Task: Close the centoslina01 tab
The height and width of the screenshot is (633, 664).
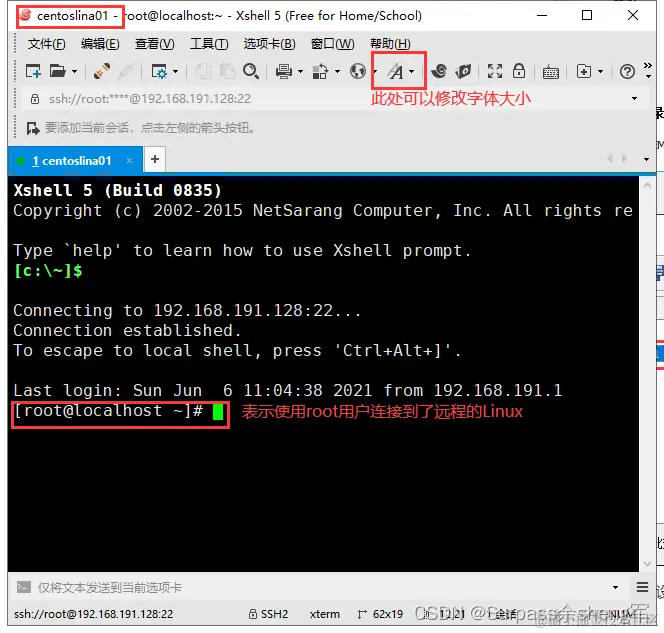Action: (x=129, y=160)
